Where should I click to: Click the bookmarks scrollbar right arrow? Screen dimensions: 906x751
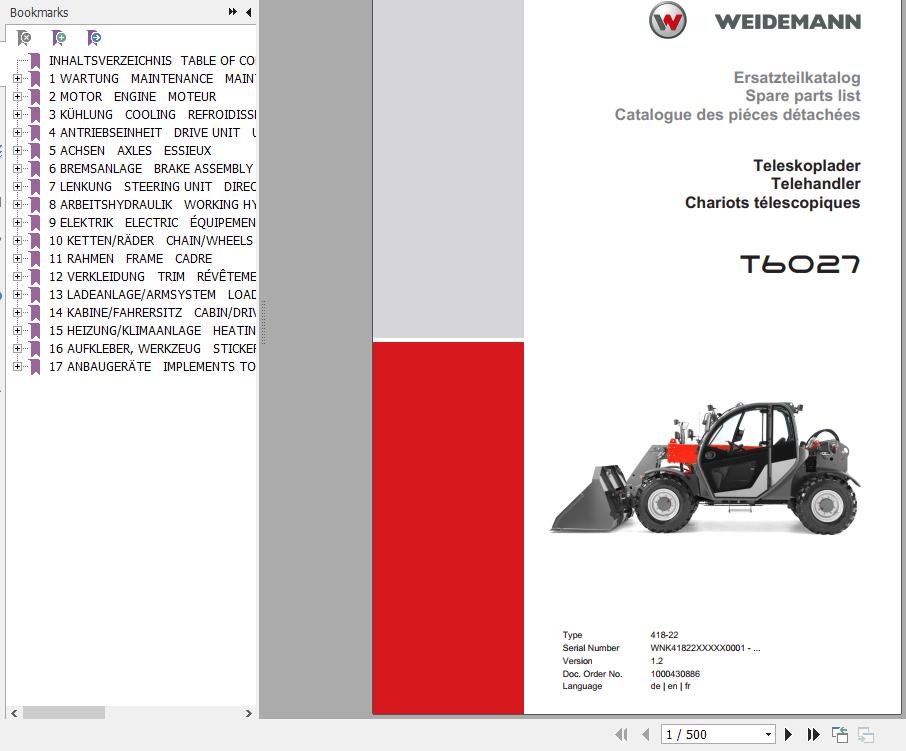click(248, 713)
